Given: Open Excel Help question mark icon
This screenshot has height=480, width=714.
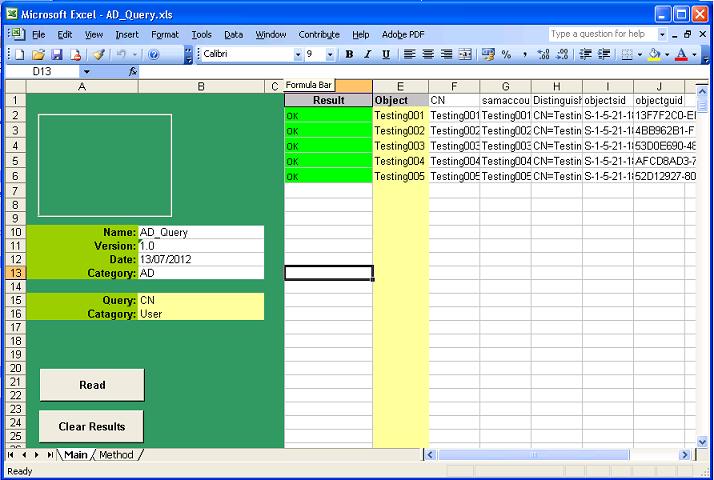Looking at the screenshot, I should click(153, 54).
